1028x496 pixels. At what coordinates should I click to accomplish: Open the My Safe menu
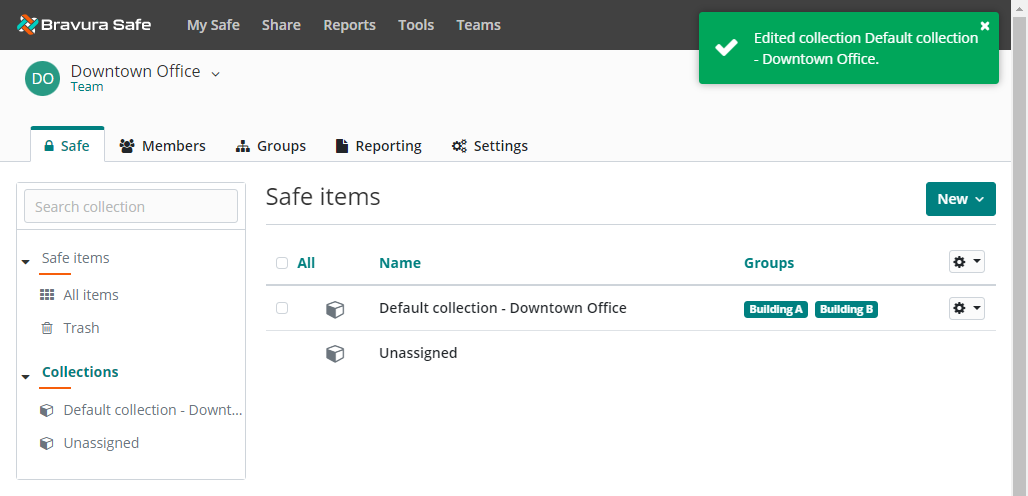213,25
